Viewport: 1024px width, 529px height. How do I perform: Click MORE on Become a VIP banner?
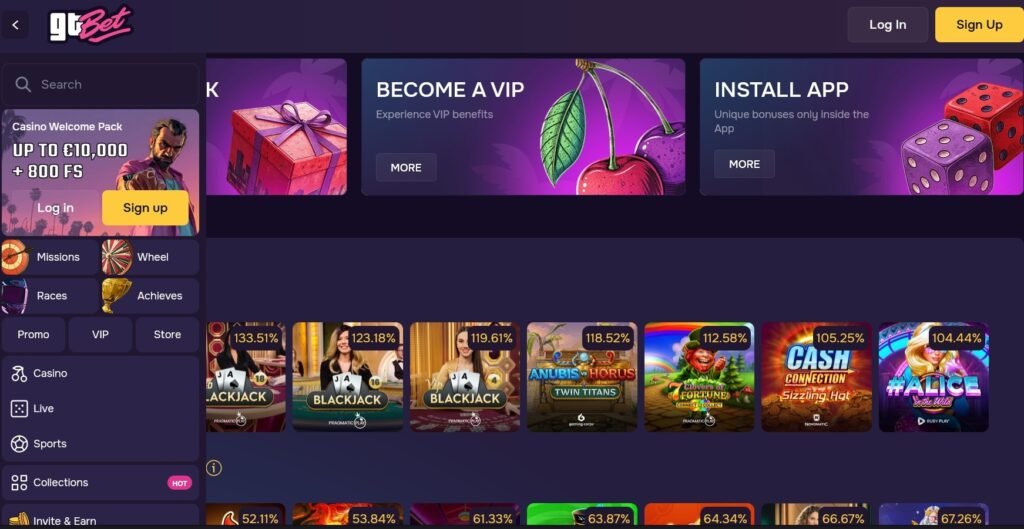coord(406,167)
